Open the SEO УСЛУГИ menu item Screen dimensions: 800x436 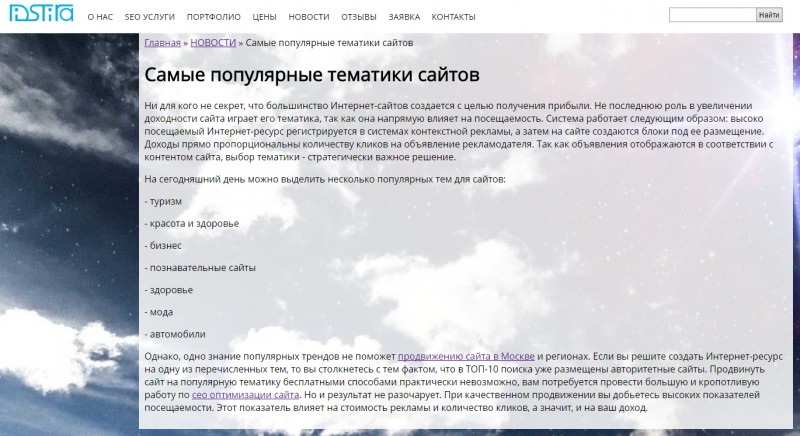(149, 17)
